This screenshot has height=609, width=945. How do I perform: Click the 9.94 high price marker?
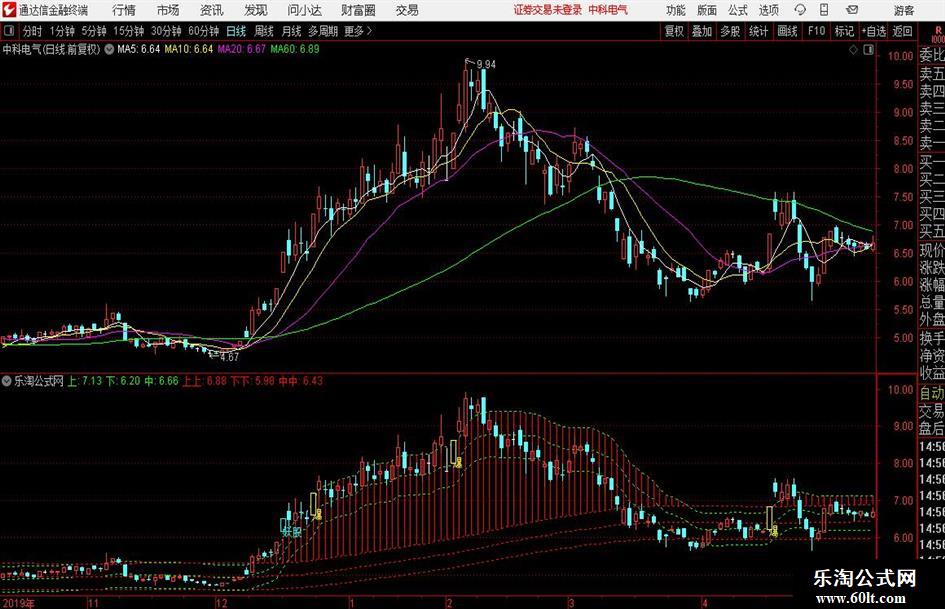(486, 64)
